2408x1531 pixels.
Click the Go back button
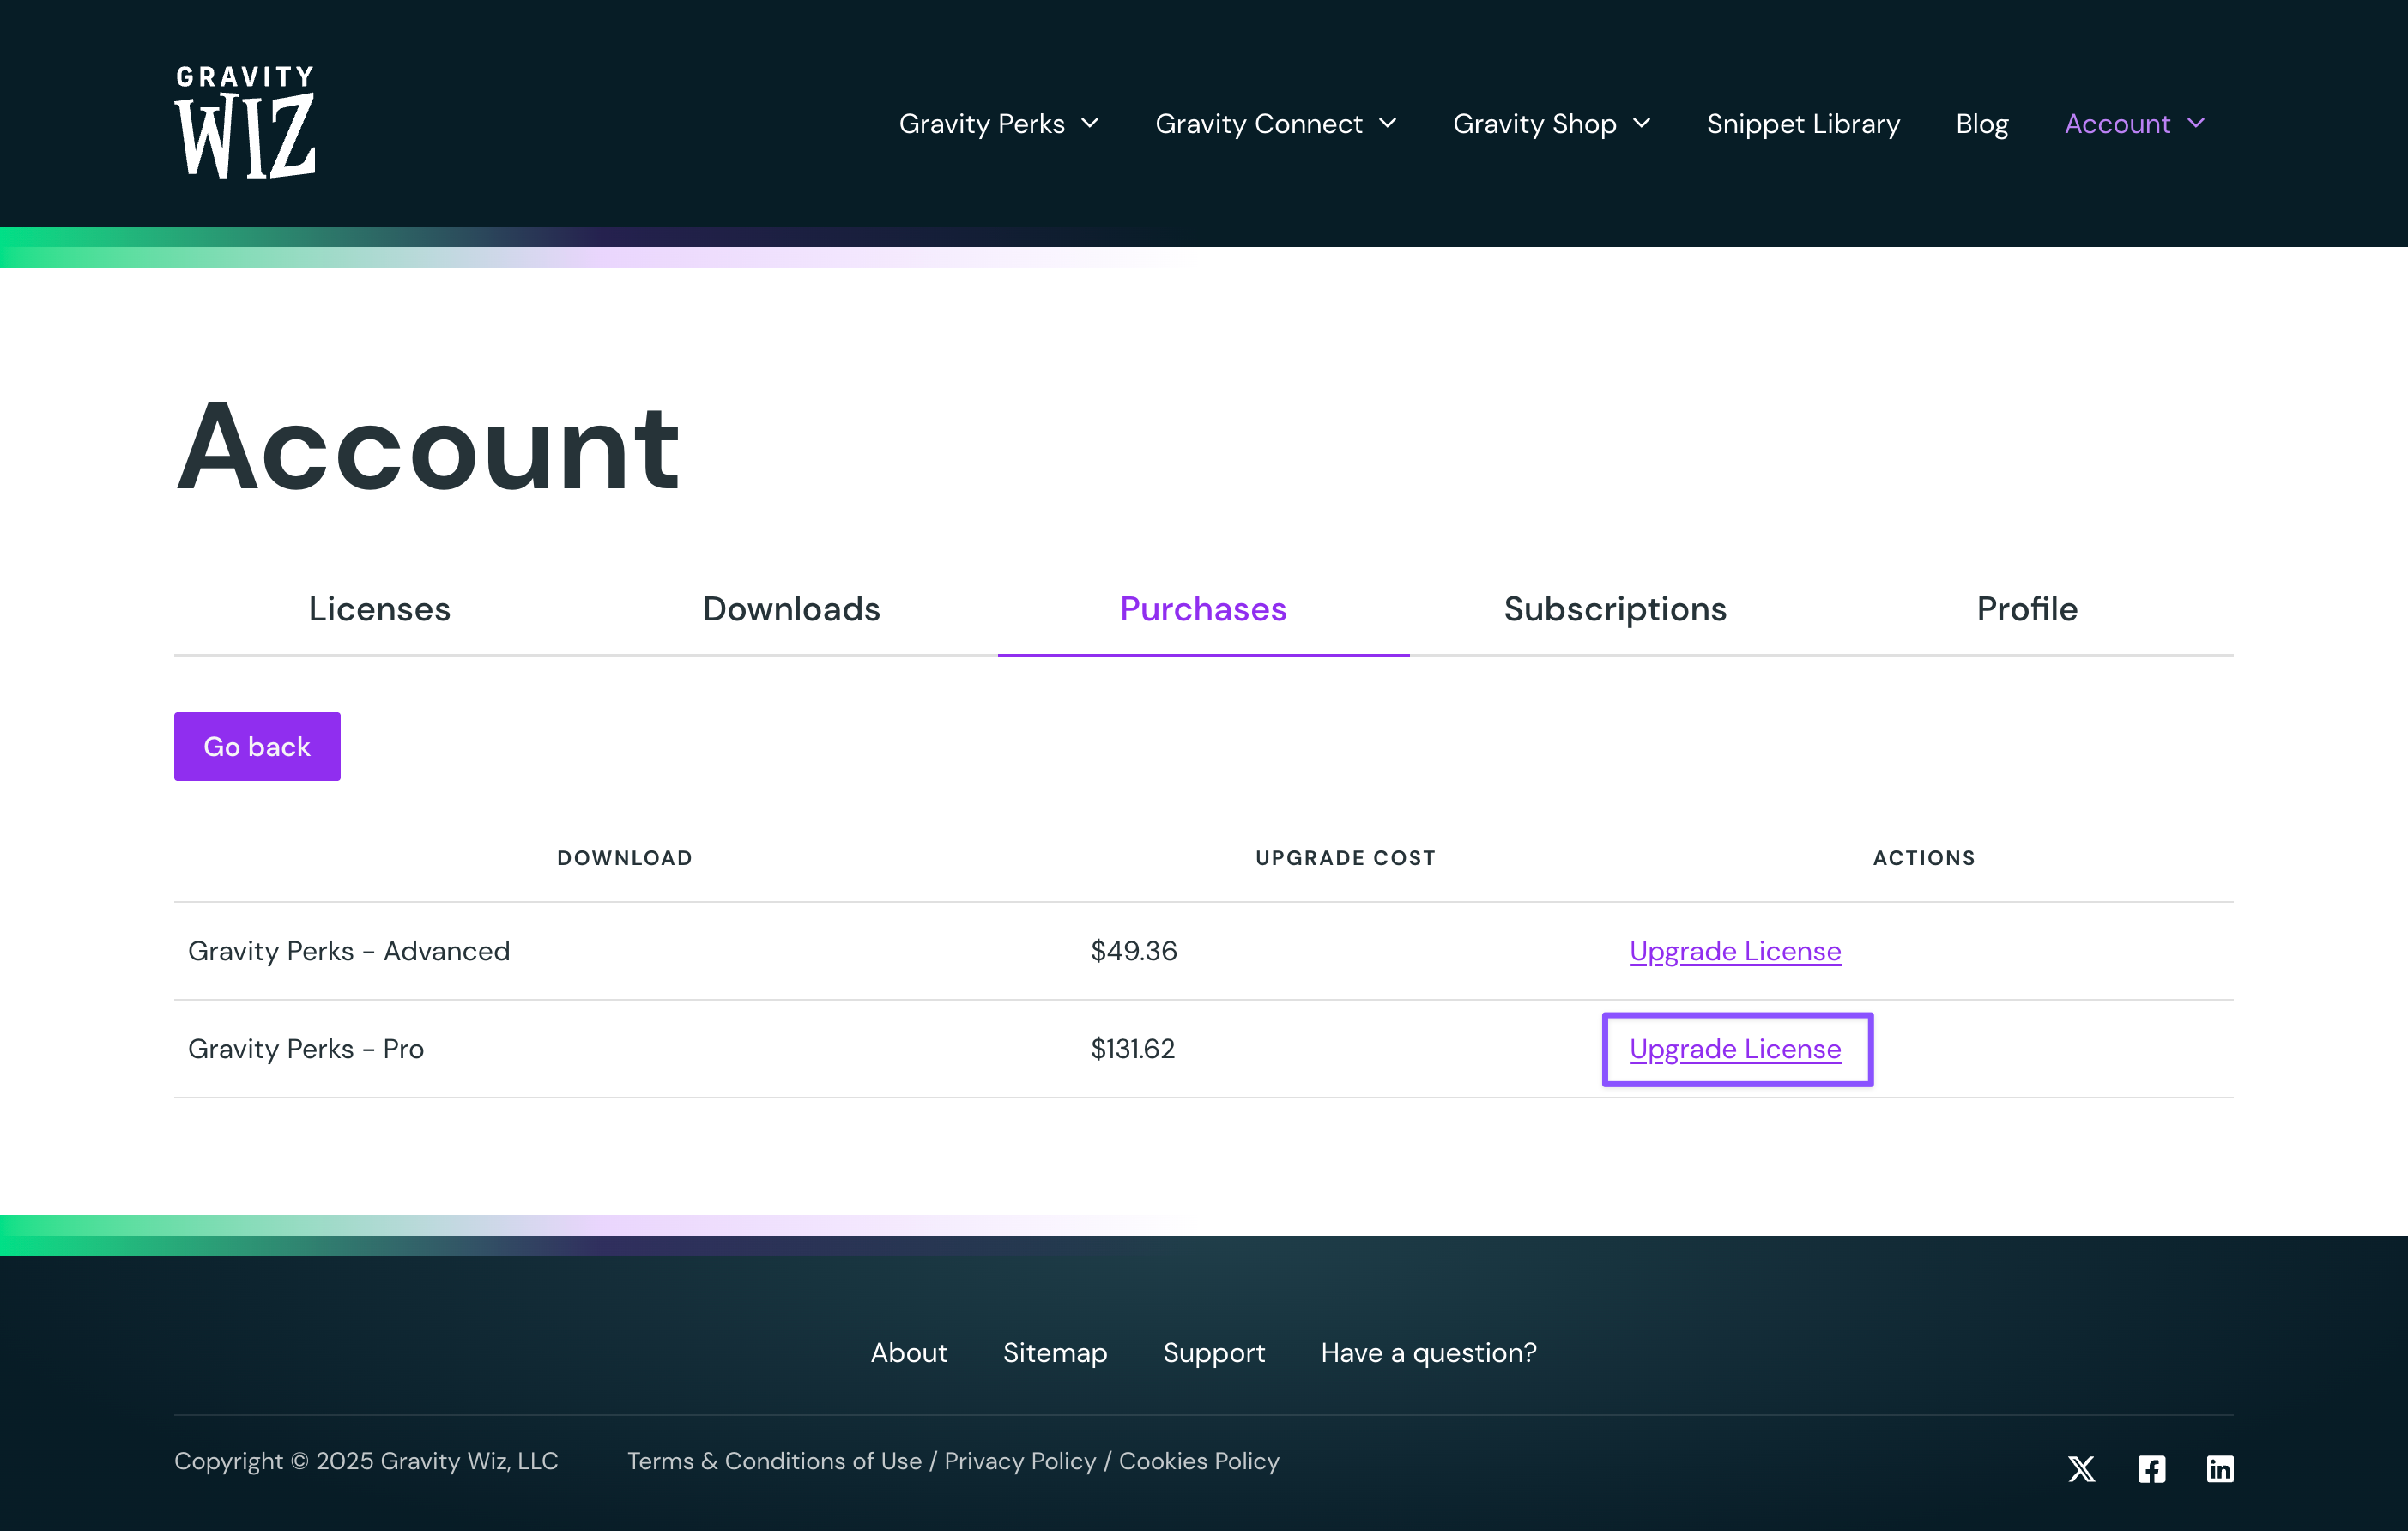coord(257,746)
